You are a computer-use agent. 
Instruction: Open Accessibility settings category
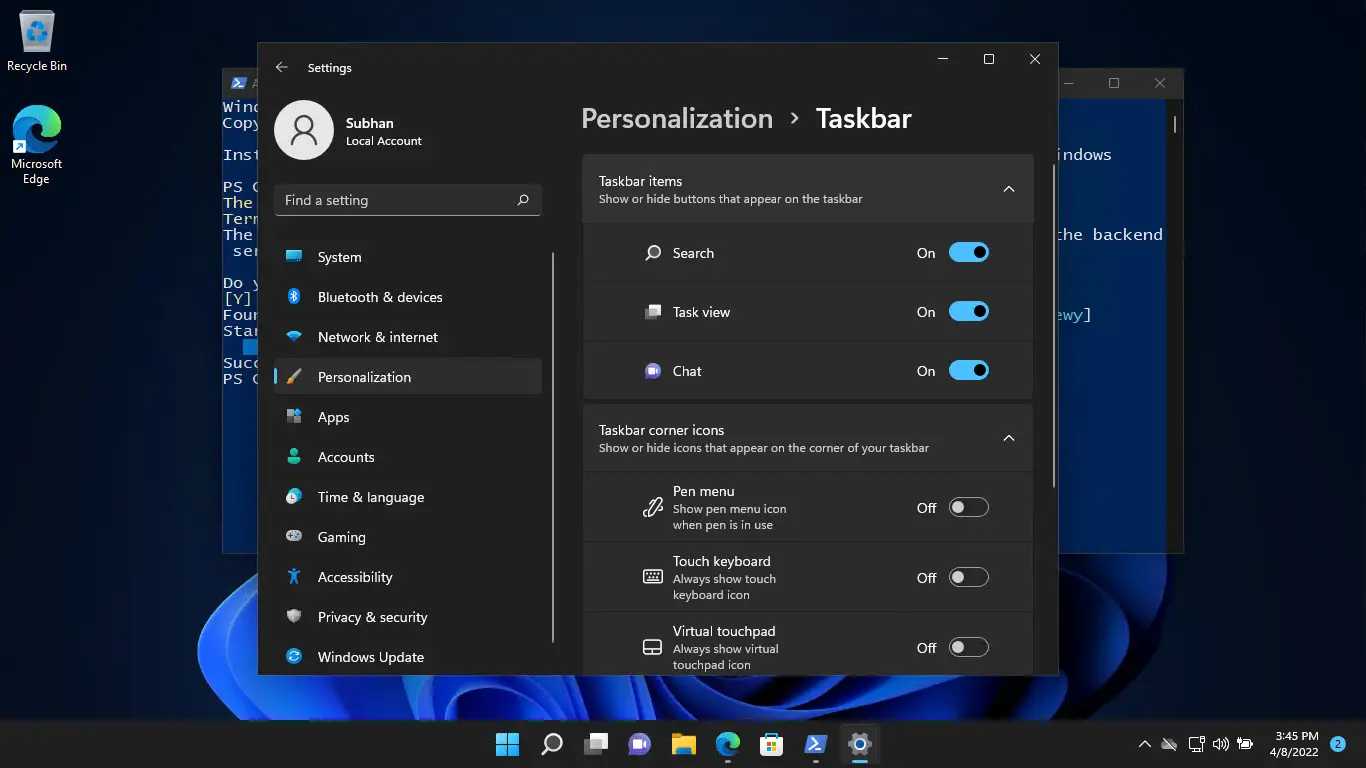tap(408, 577)
